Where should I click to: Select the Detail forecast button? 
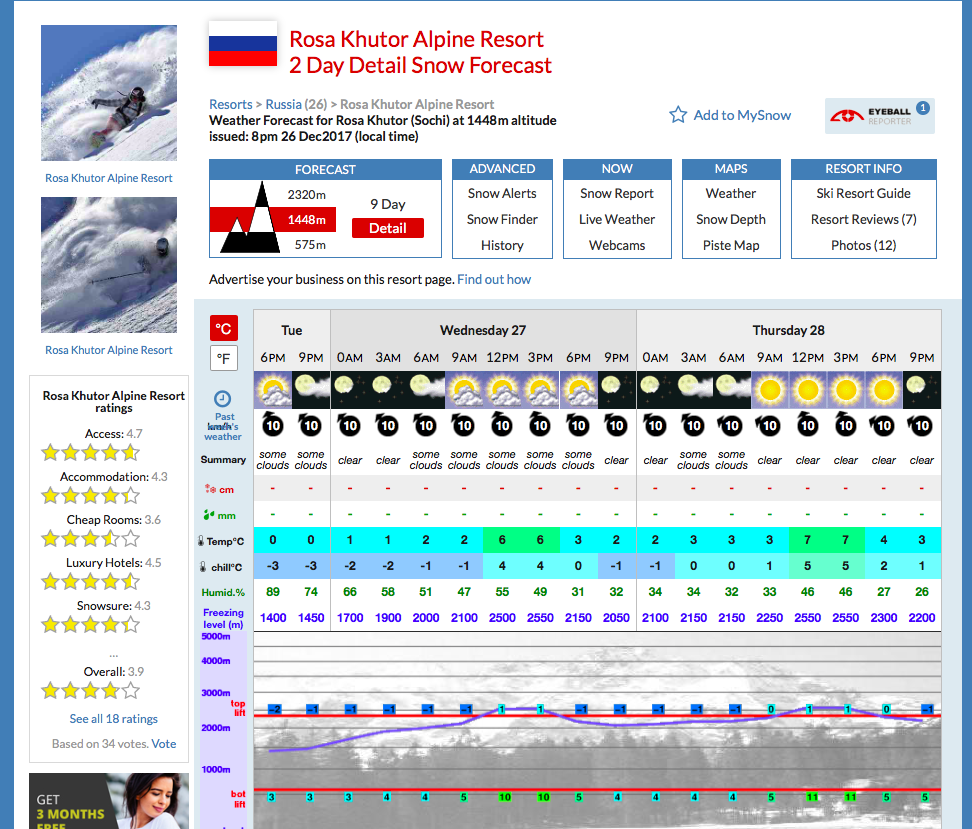pos(388,228)
